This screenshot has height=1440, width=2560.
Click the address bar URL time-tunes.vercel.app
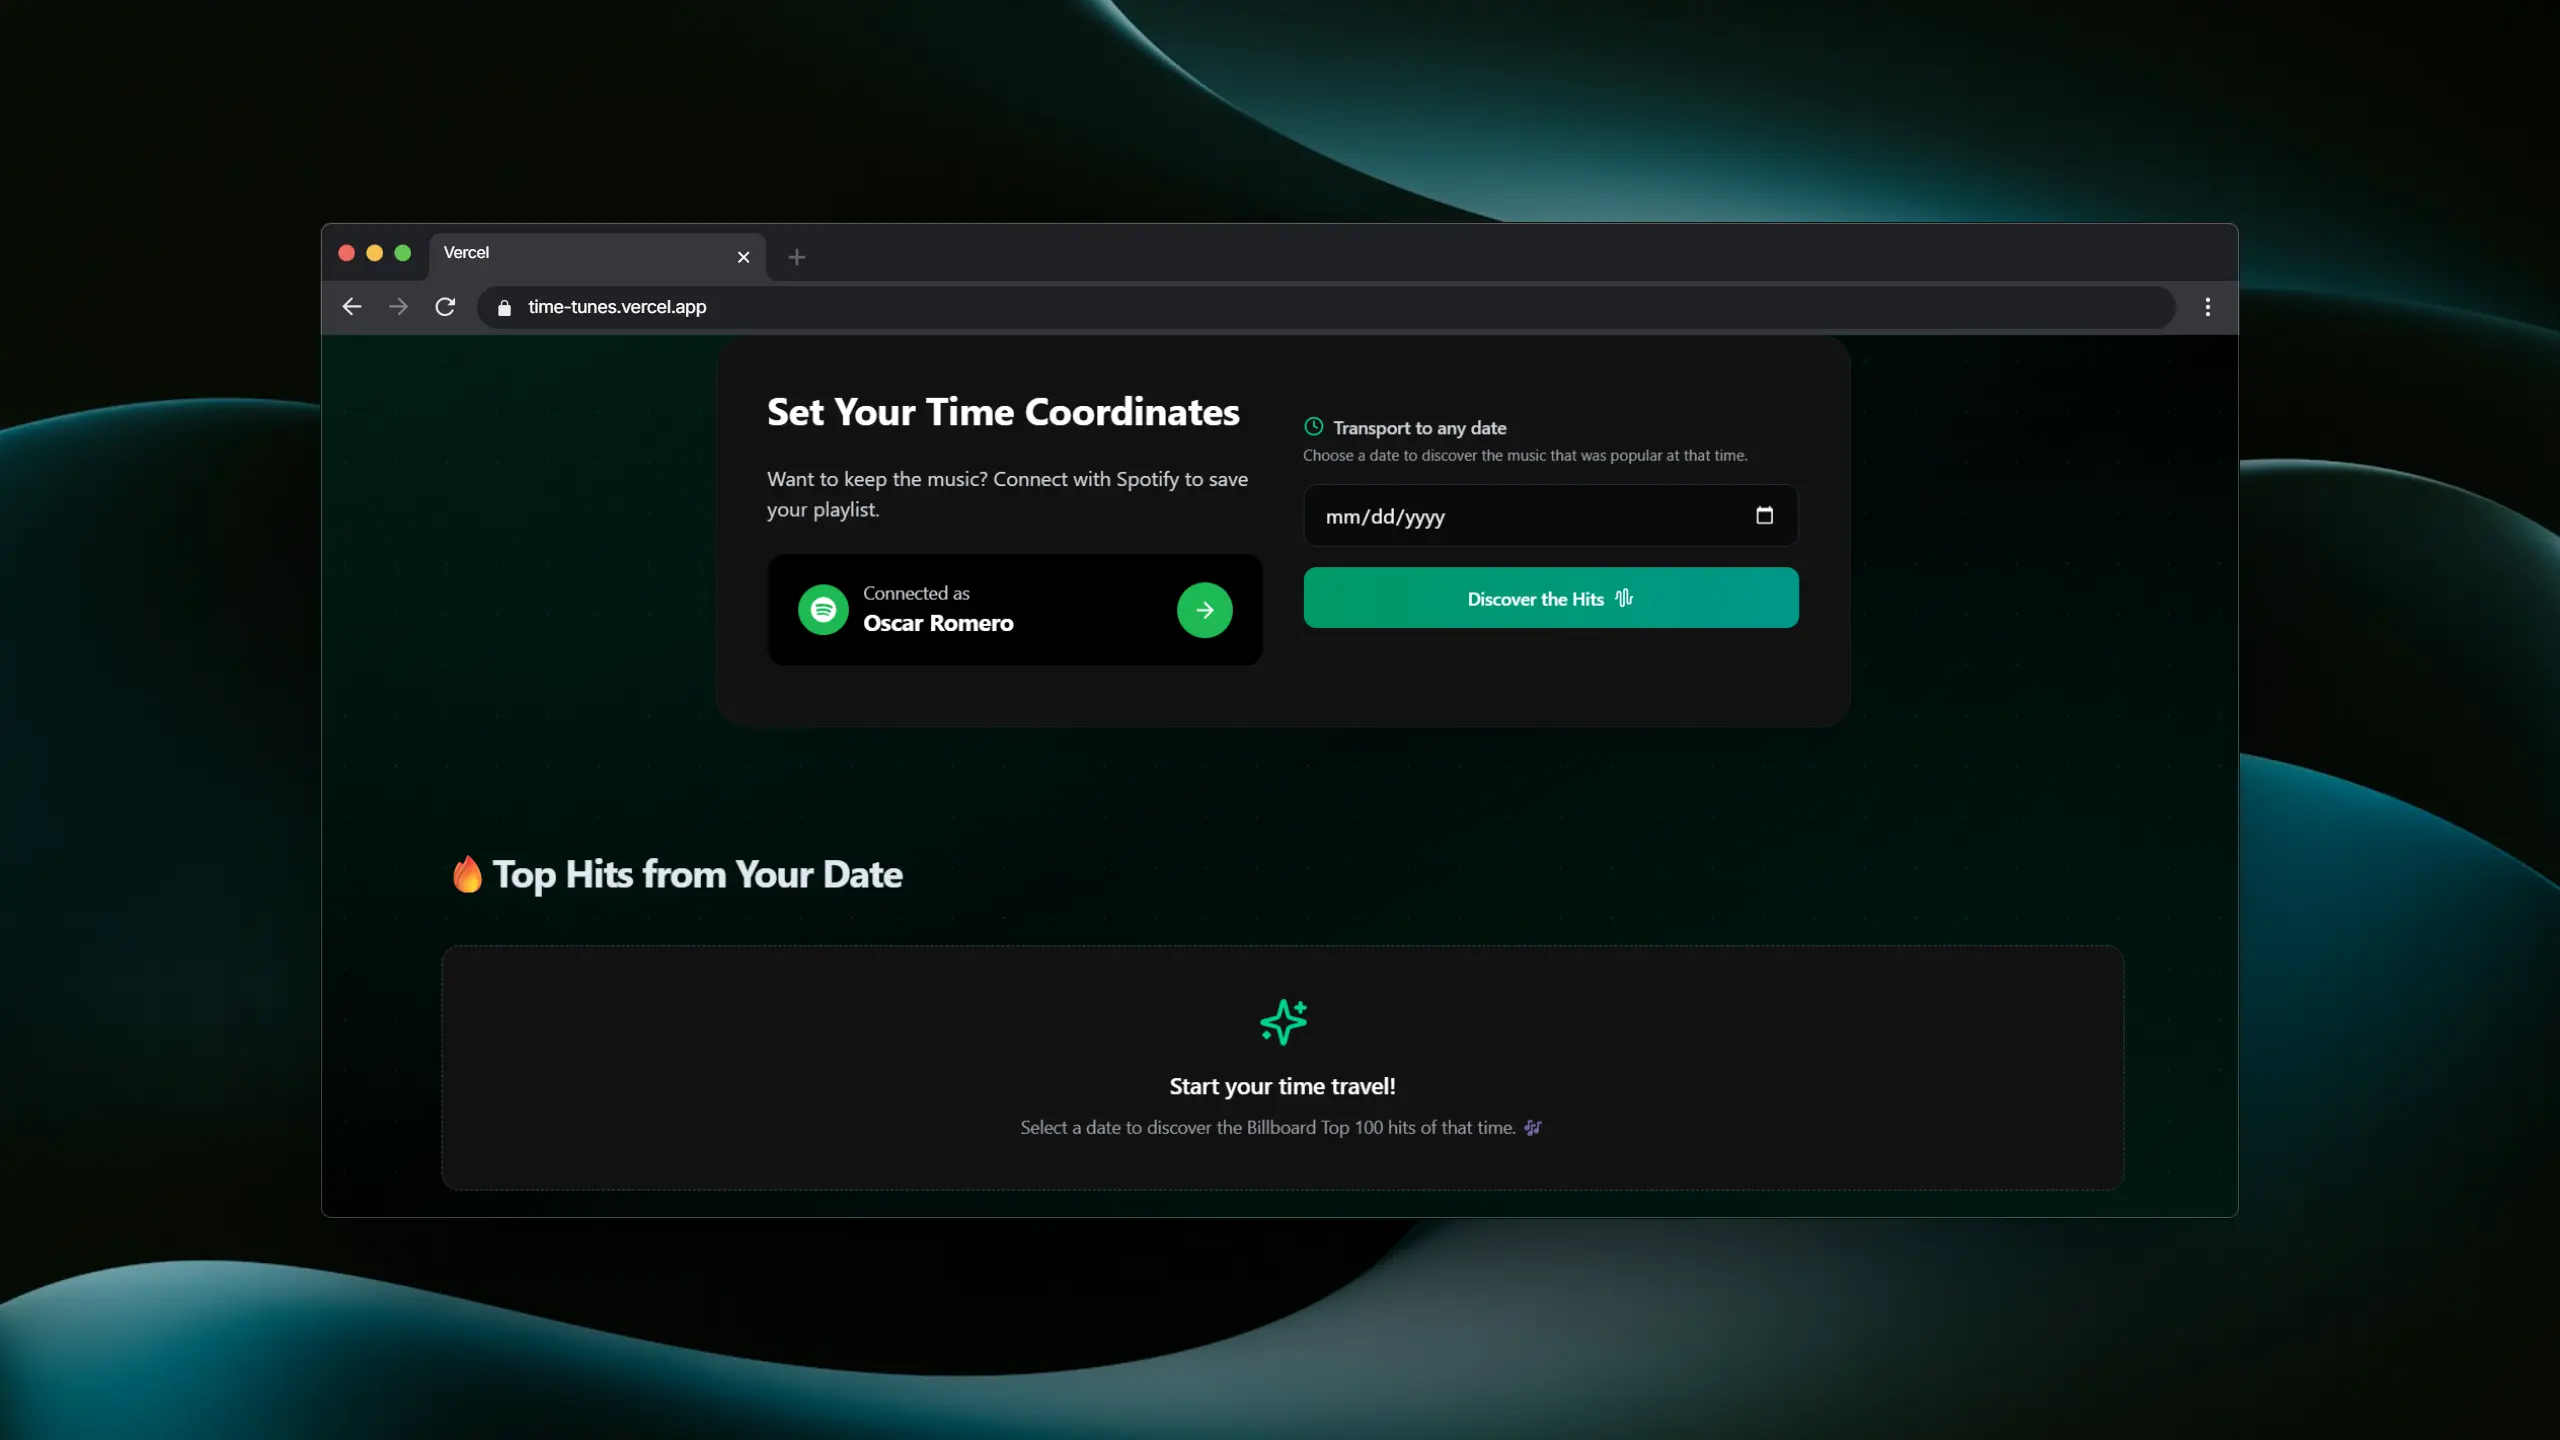pyautogui.click(x=617, y=307)
